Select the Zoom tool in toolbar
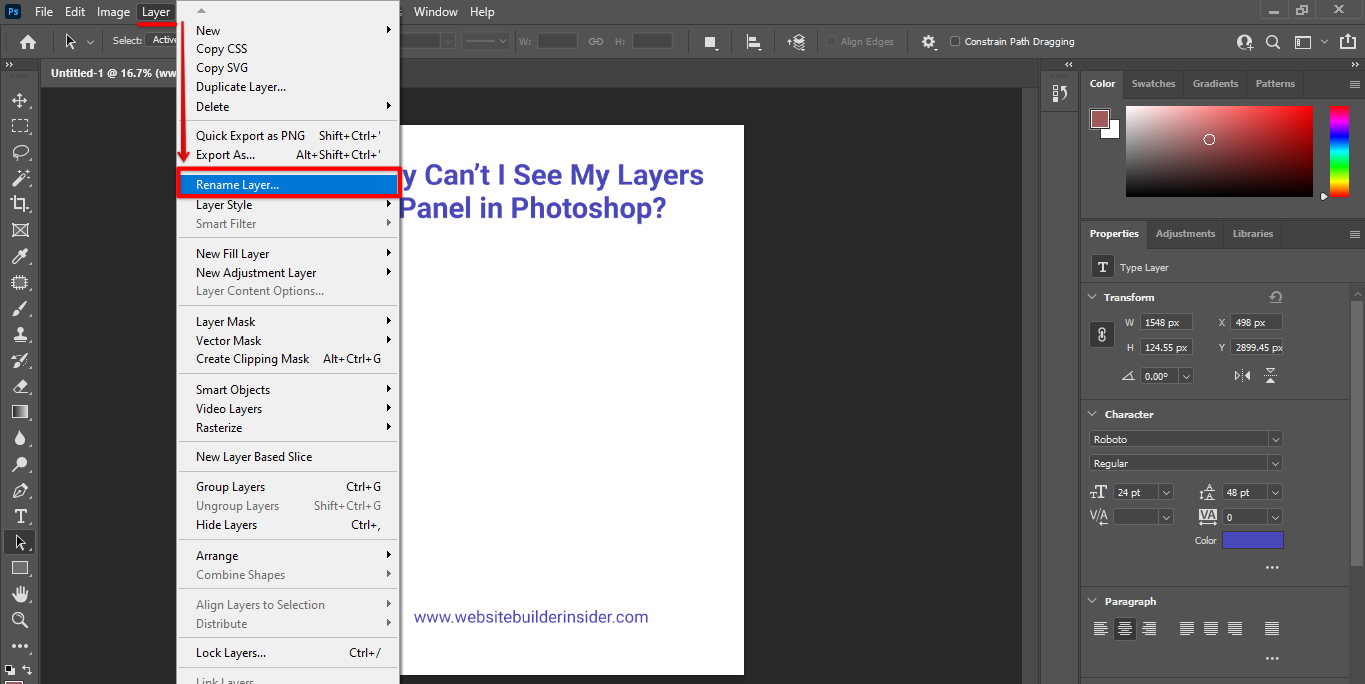 20,620
